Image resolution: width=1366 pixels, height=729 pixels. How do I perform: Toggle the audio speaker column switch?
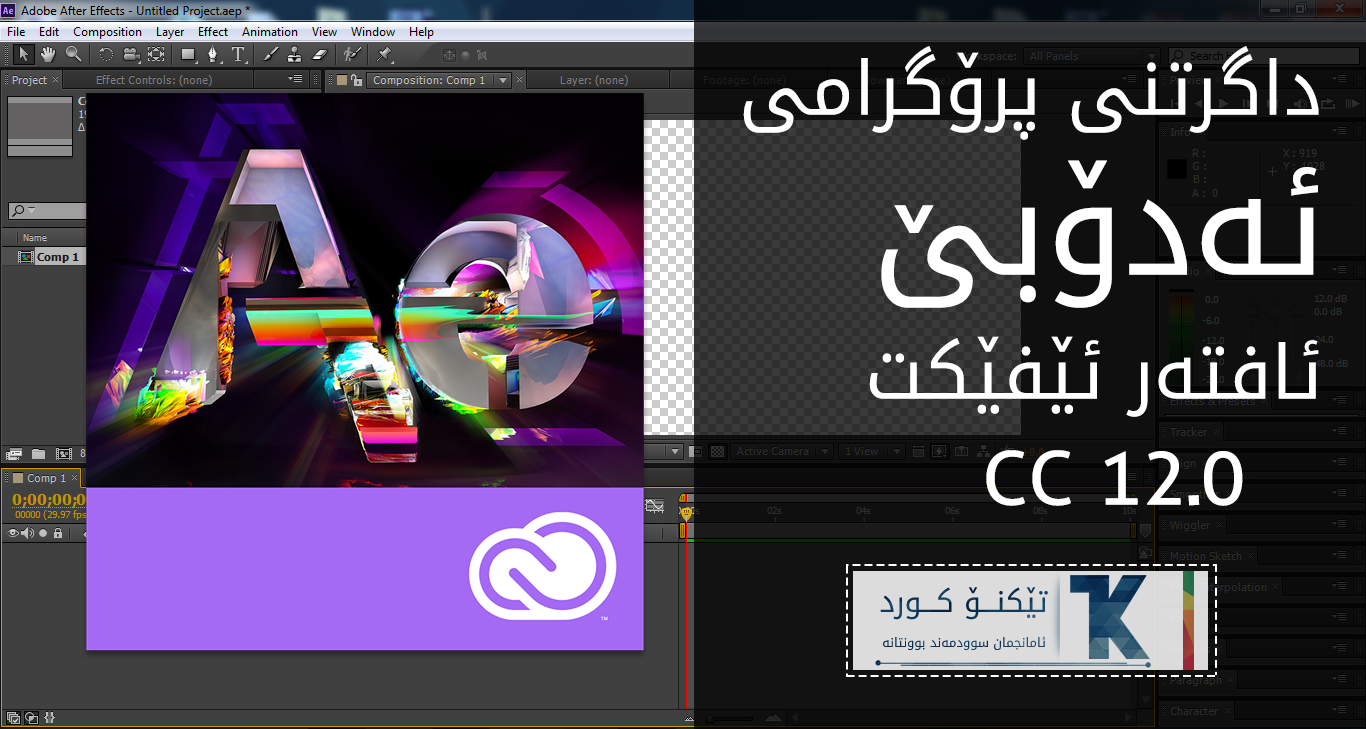pyautogui.click(x=27, y=534)
